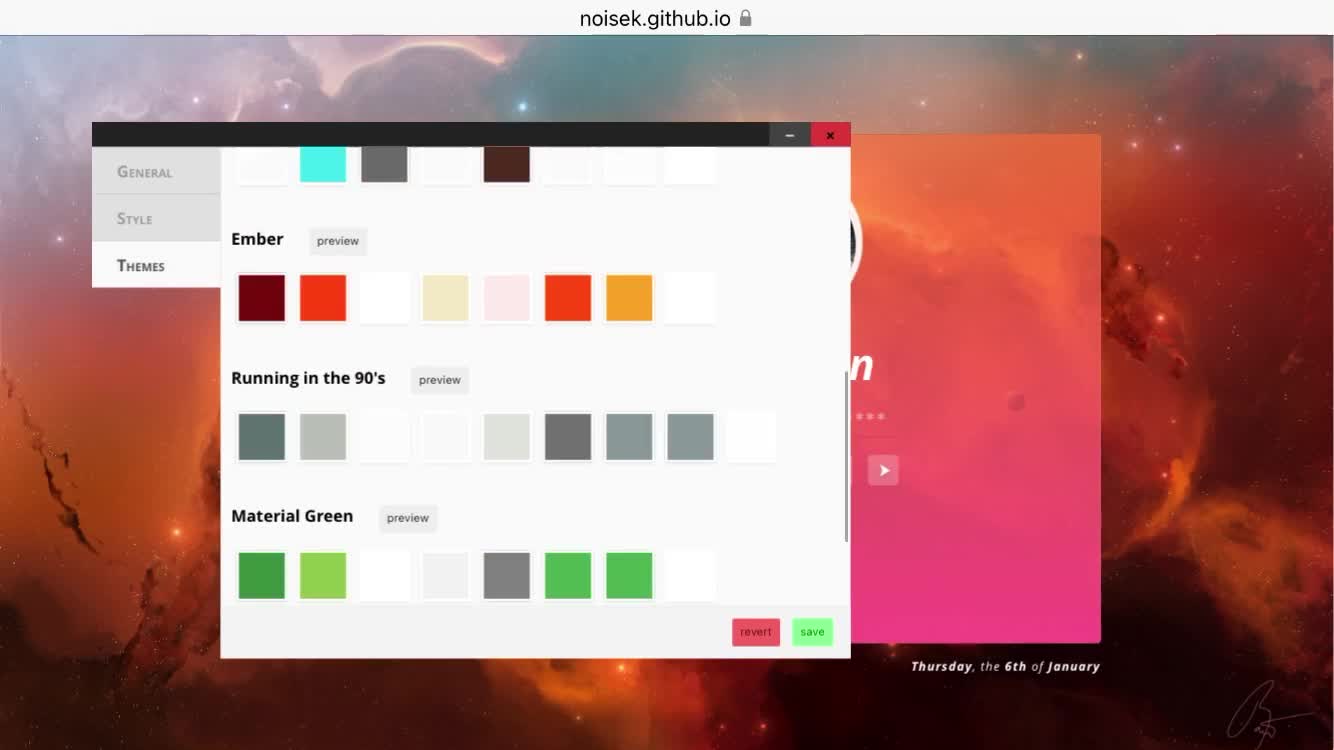Select the light green Material Green swatch
1334x750 pixels.
(x=322, y=575)
